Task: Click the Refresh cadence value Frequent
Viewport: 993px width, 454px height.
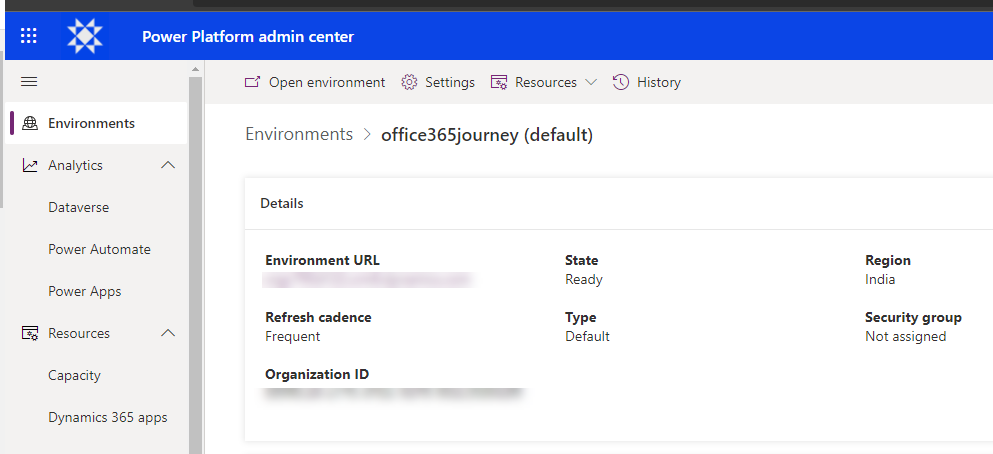Action: click(x=293, y=337)
